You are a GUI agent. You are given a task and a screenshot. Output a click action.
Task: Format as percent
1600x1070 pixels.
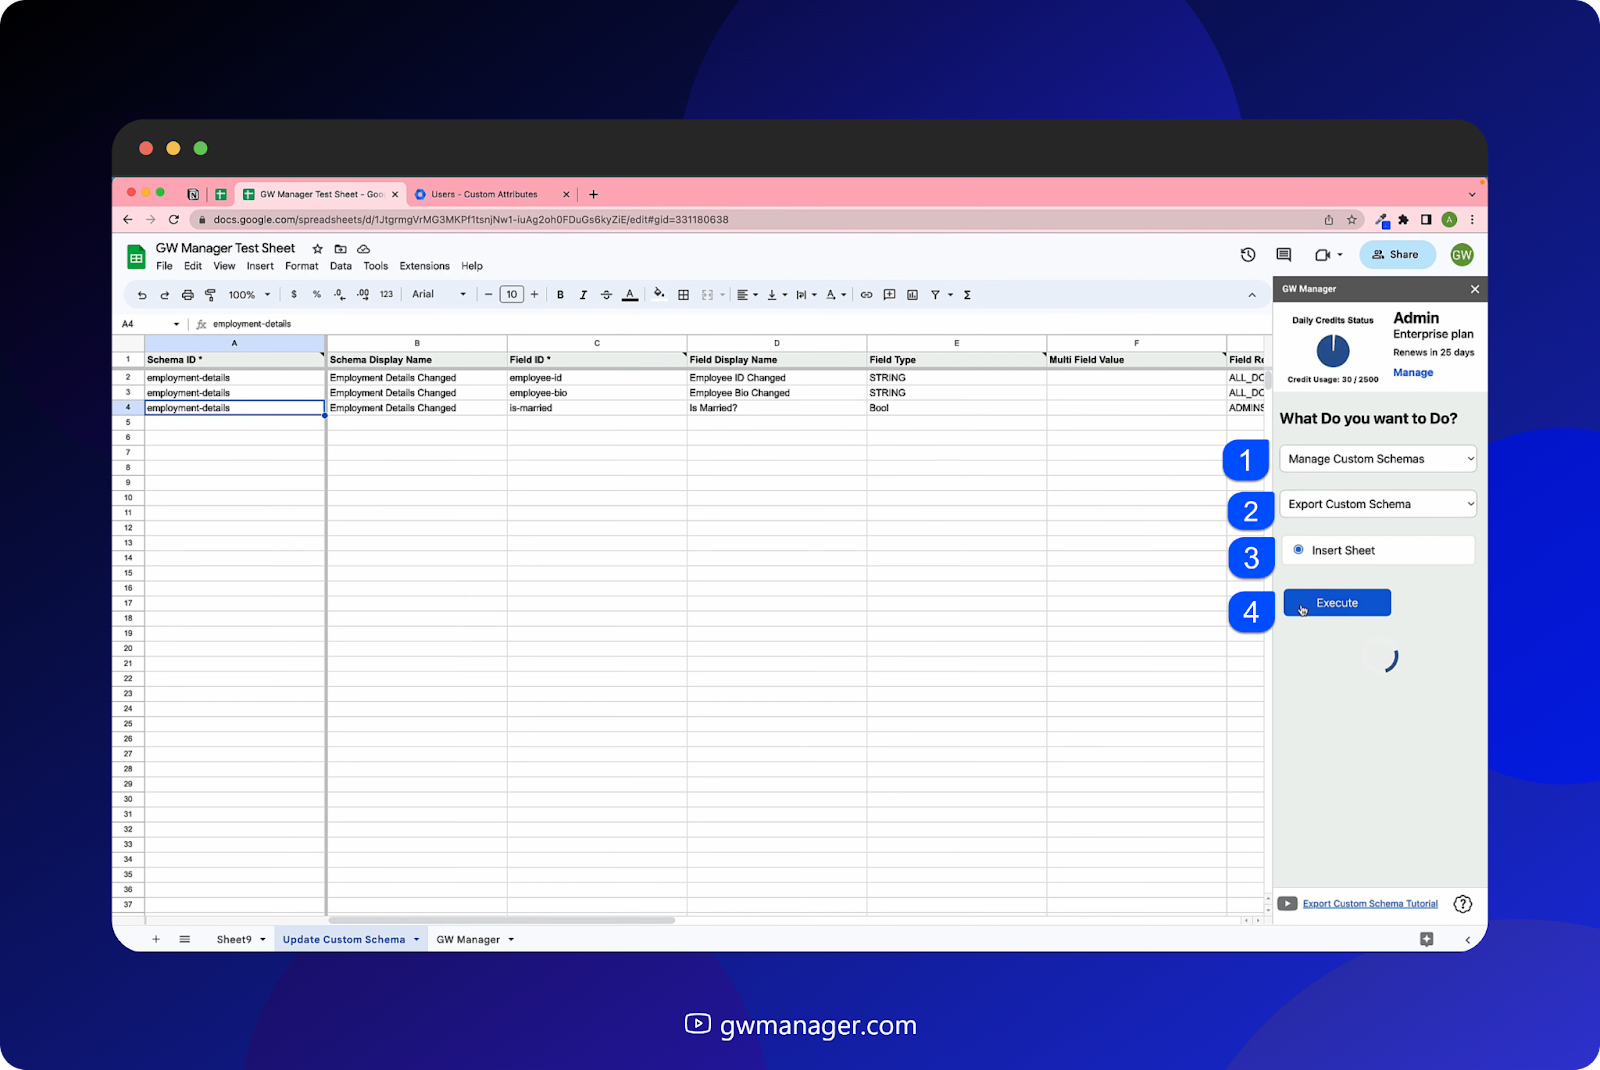pyautogui.click(x=317, y=295)
